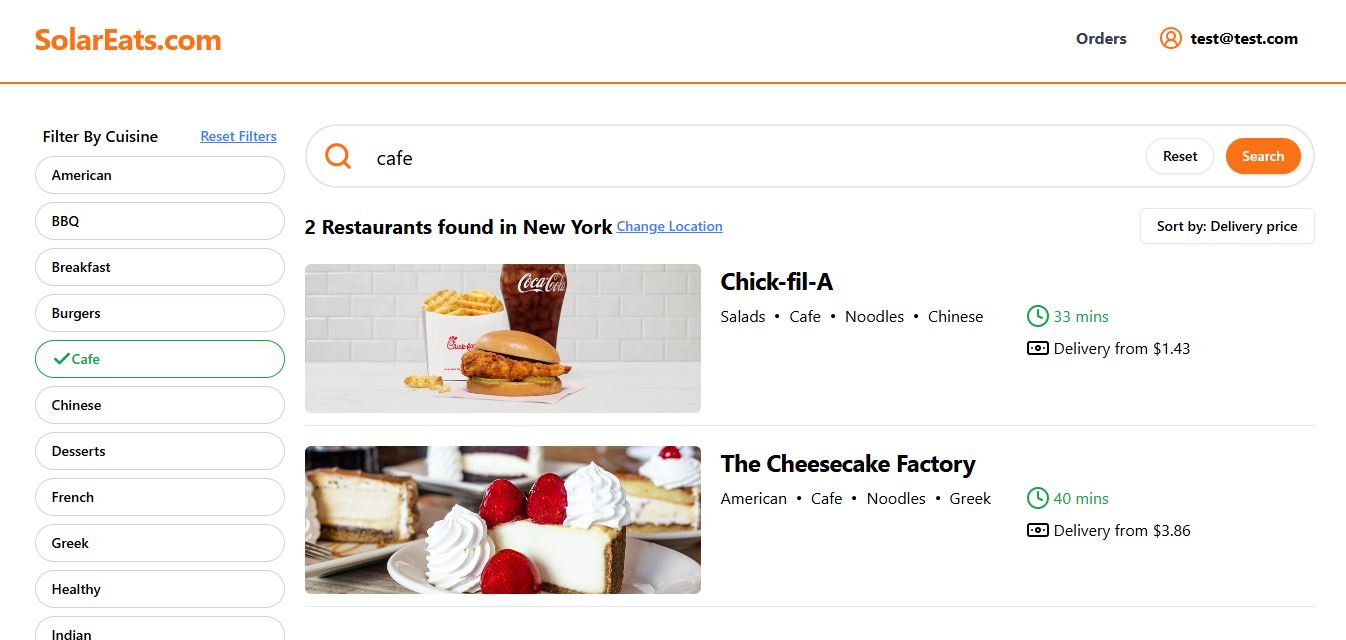Click the orange search magnifier icon
Screen dimensions: 1346x640
pyautogui.click(x=338, y=156)
